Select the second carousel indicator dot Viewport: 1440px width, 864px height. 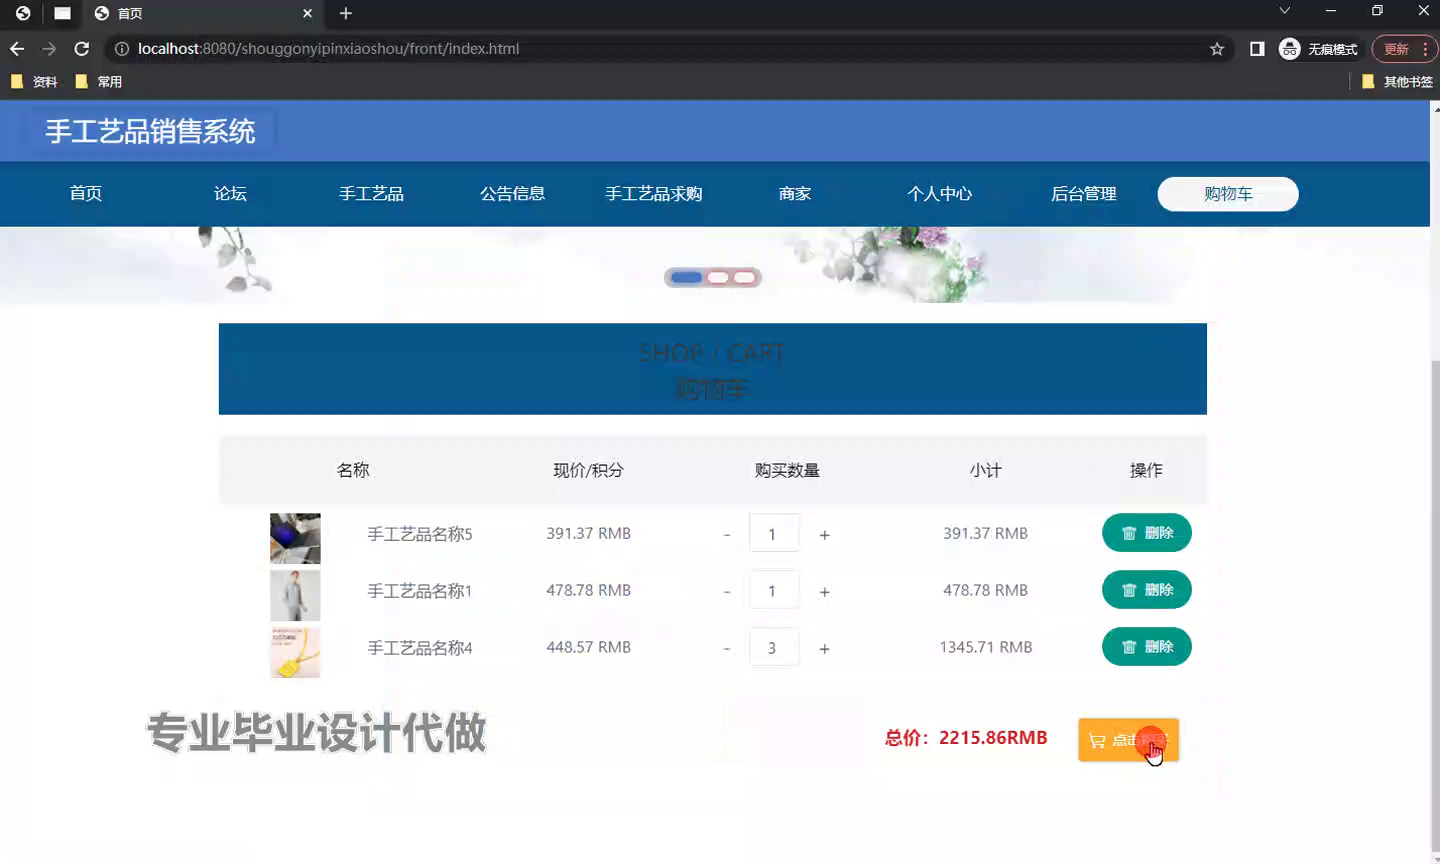pyautogui.click(x=718, y=277)
